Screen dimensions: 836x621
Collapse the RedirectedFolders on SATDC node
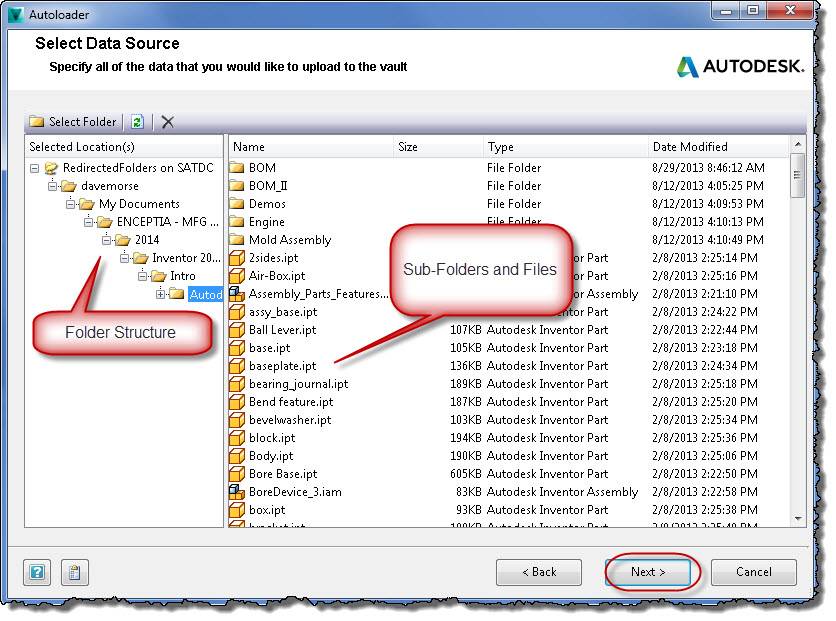35,168
